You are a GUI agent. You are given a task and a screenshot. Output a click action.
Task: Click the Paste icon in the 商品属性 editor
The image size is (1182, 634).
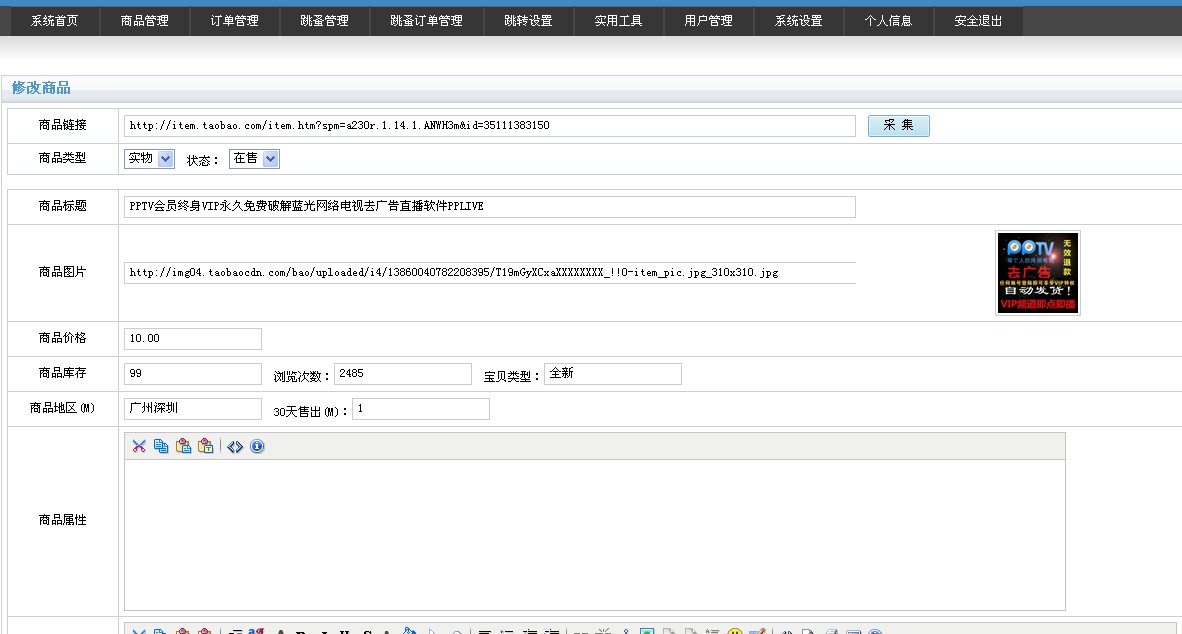(183, 446)
